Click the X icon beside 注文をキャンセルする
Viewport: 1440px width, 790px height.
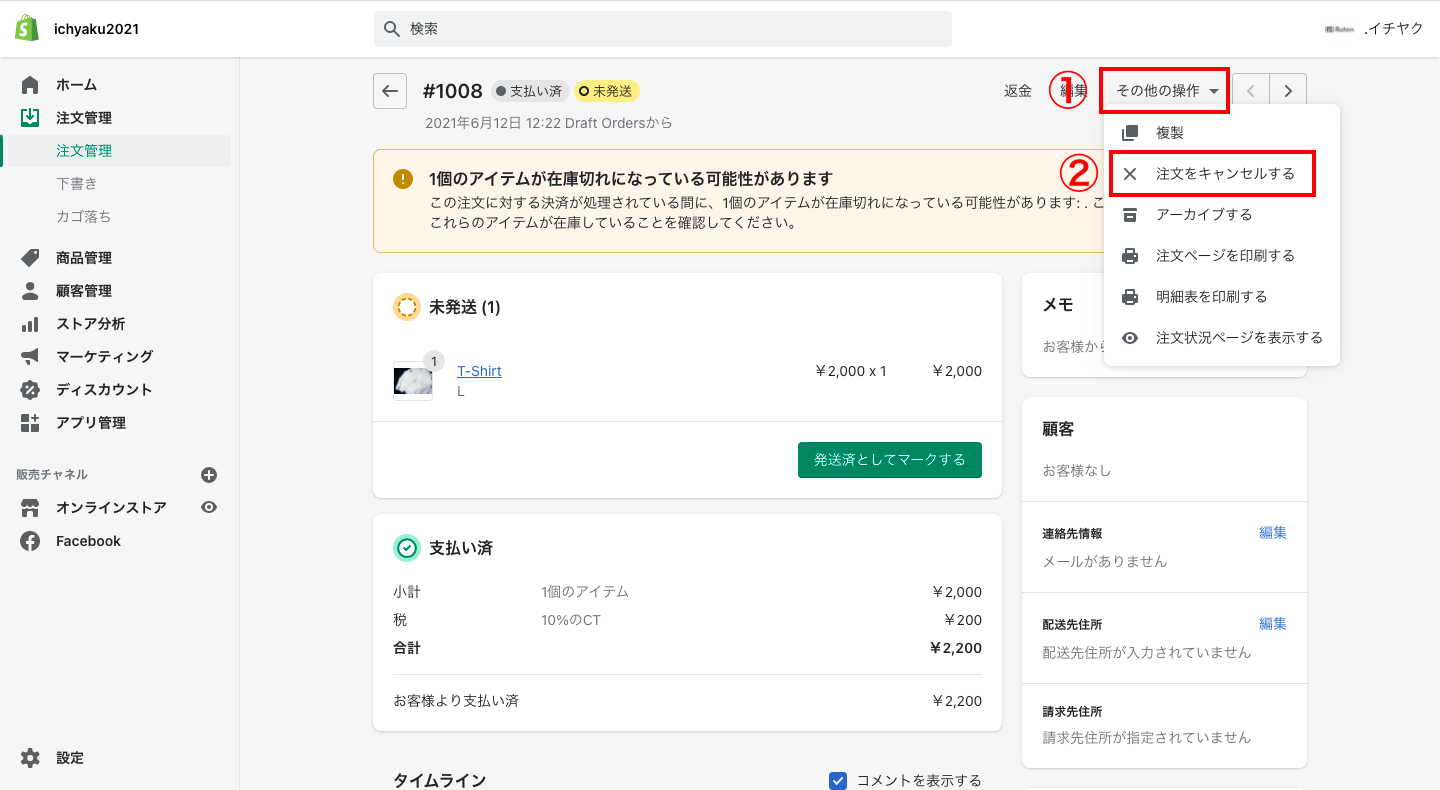click(x=1130, y=174)
